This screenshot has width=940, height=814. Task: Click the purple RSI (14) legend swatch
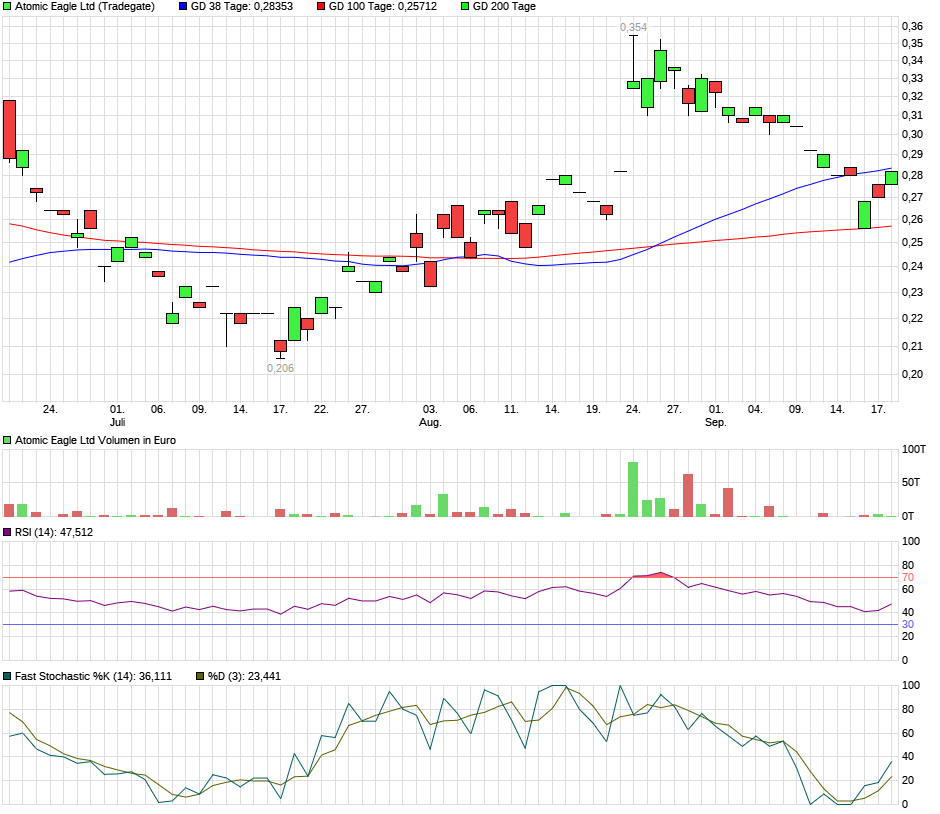point(7,532)
